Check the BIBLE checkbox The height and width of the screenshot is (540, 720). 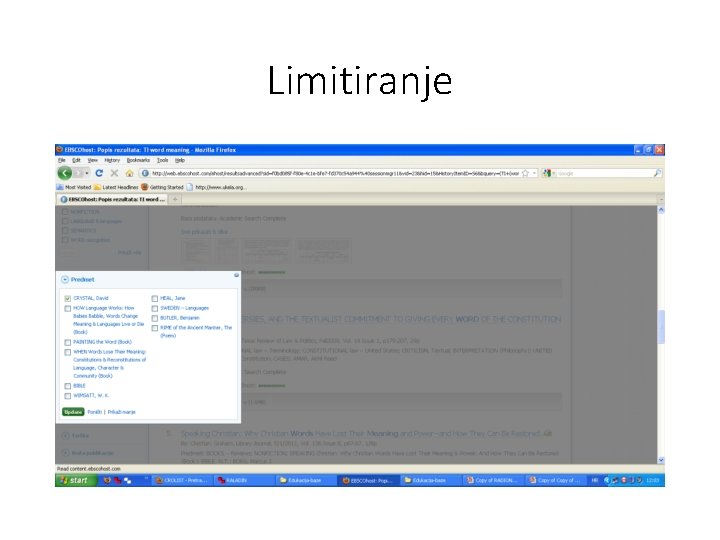68,386
